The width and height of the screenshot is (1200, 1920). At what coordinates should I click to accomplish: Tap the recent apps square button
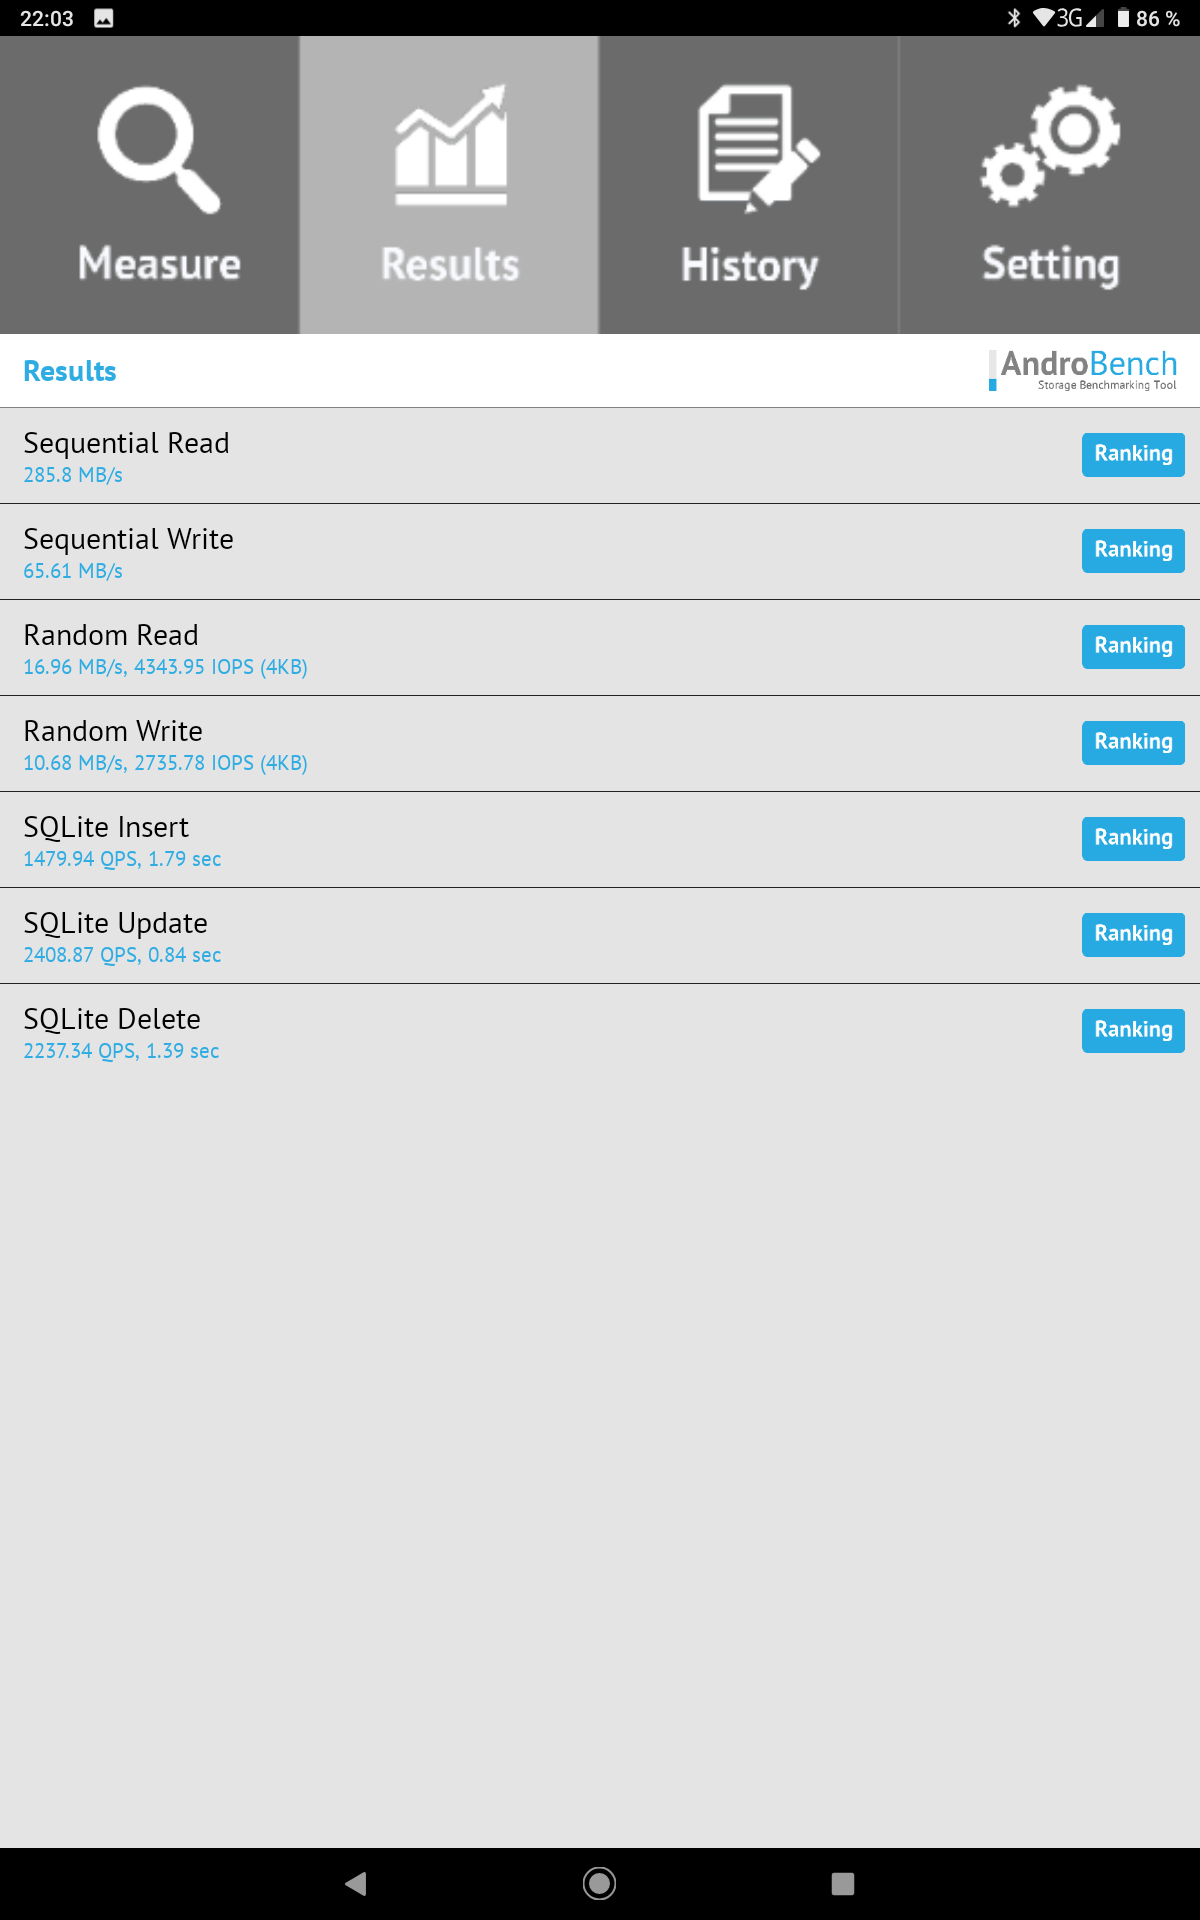(843, 1884)
